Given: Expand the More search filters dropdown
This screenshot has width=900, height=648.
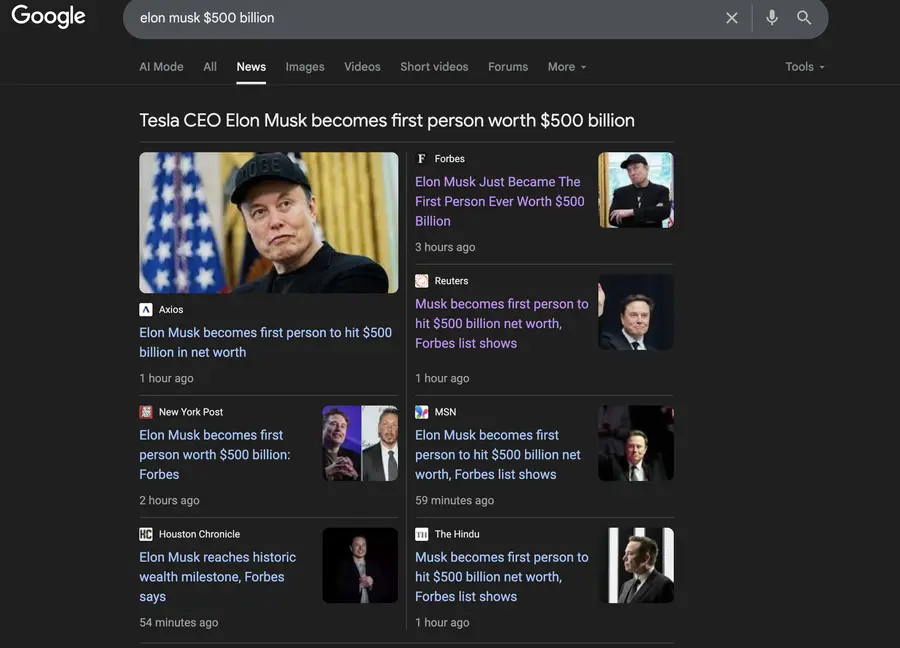Looking at the screenshot, I should coord(566,67).
